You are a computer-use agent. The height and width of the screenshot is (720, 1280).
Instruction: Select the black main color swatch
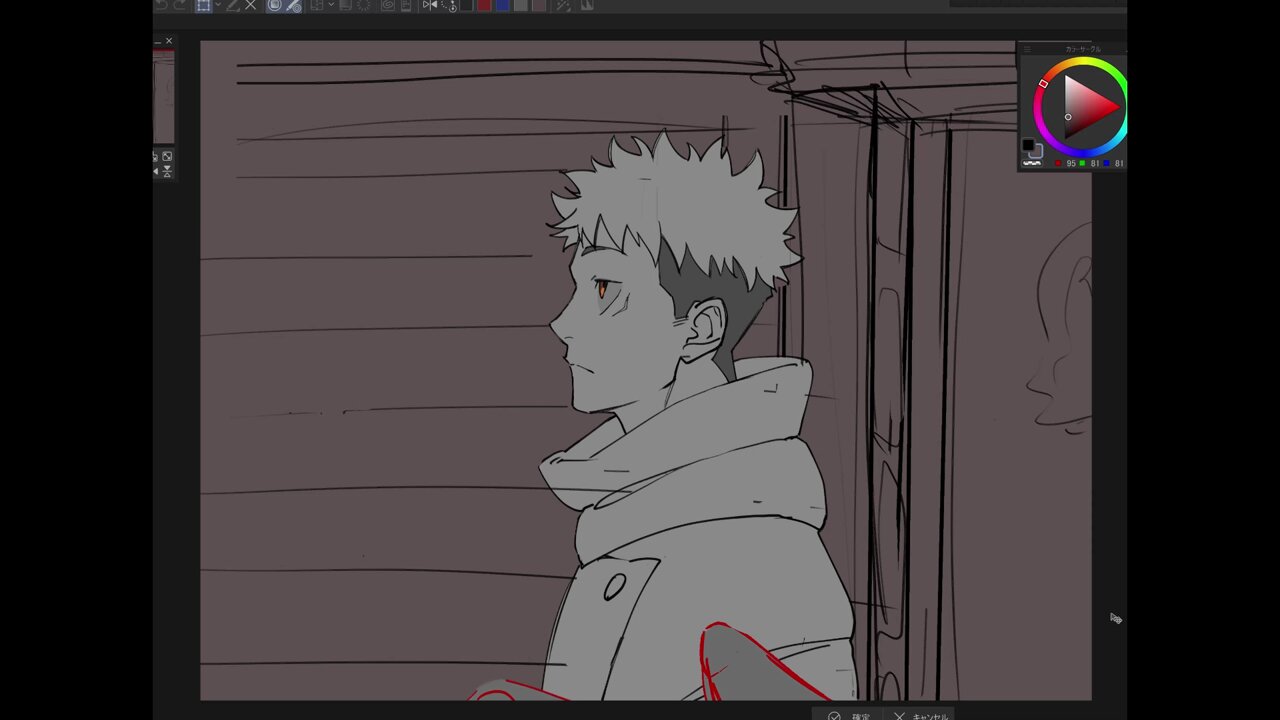pos(1028,146)
